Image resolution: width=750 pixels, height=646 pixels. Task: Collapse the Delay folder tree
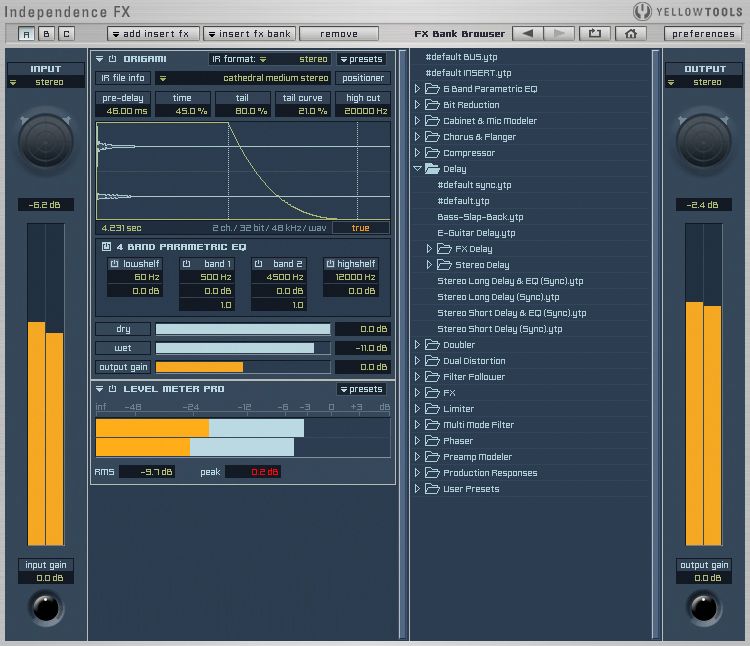tap(417, 168)
